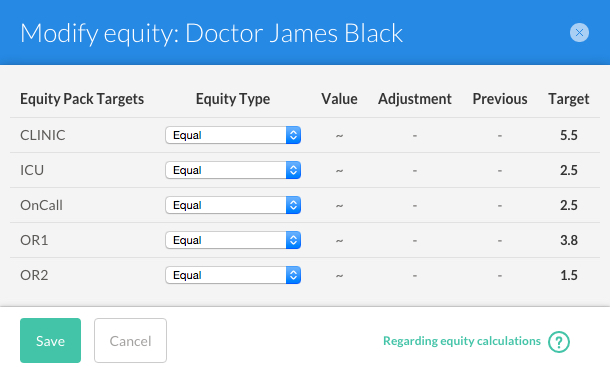The width and height of the screenshot is (610, 374).
Task: Click the Equity Type column header
Action: [x=233, y=99]
